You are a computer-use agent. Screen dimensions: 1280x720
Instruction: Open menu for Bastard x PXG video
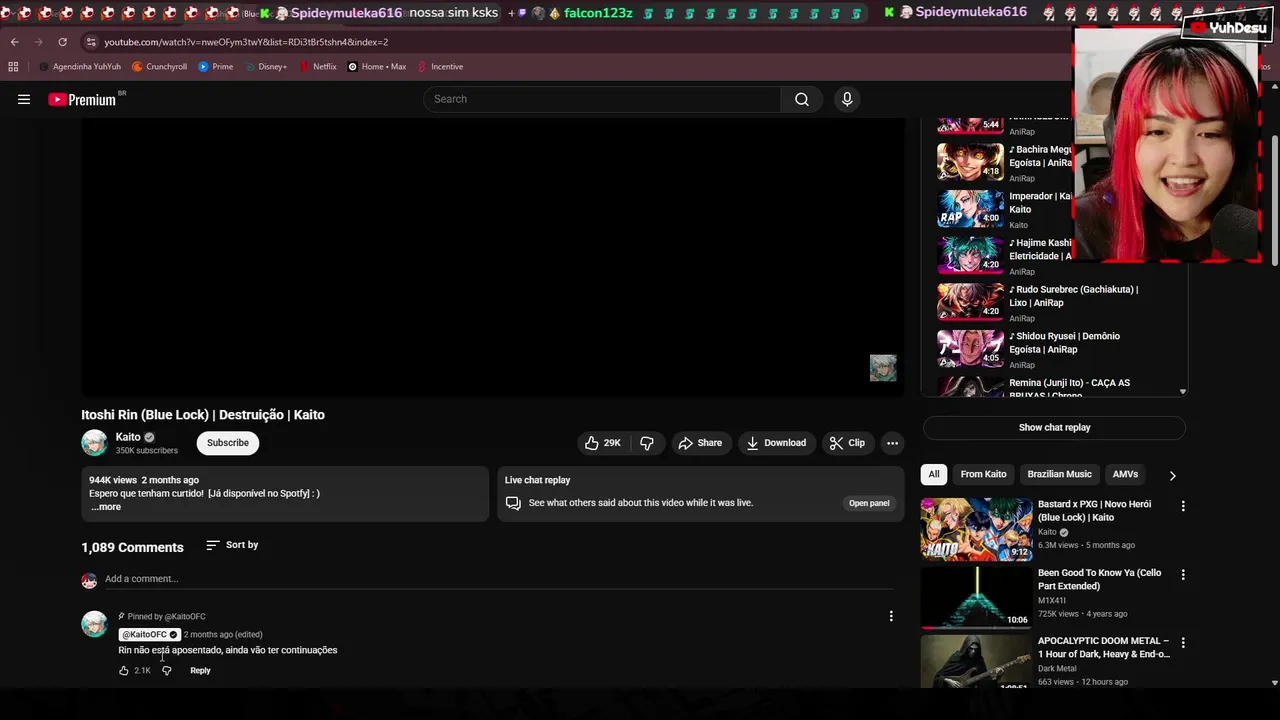click(x=1183, y=507)
